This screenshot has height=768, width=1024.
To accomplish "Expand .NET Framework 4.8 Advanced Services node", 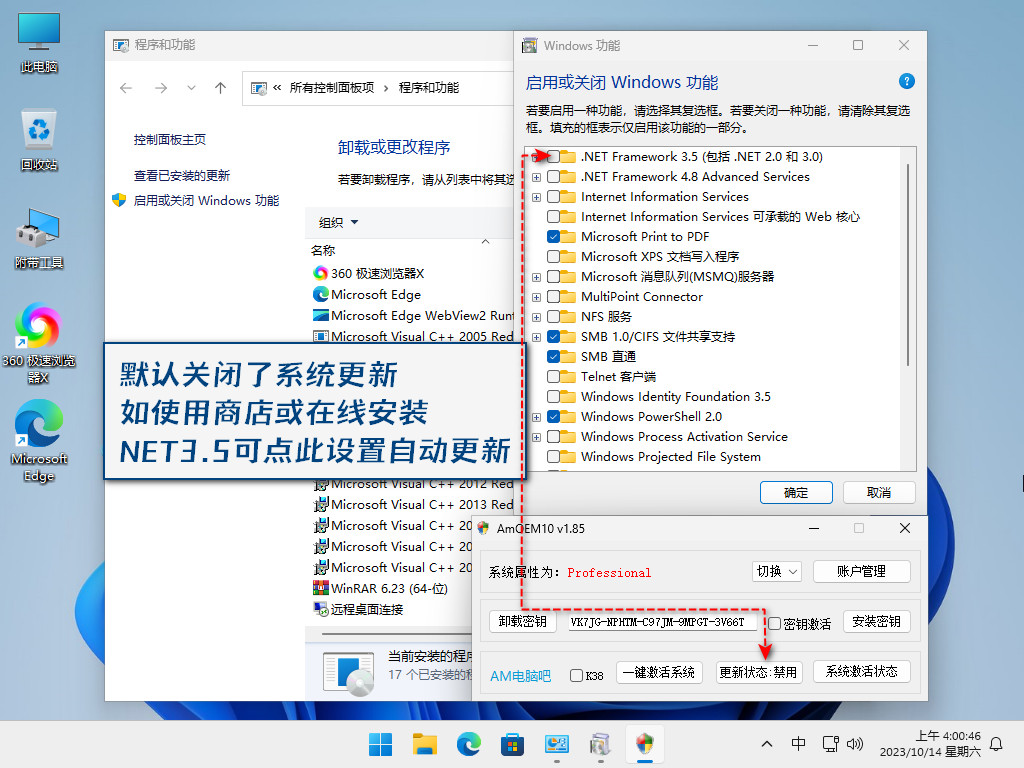I will pos(536,177).
